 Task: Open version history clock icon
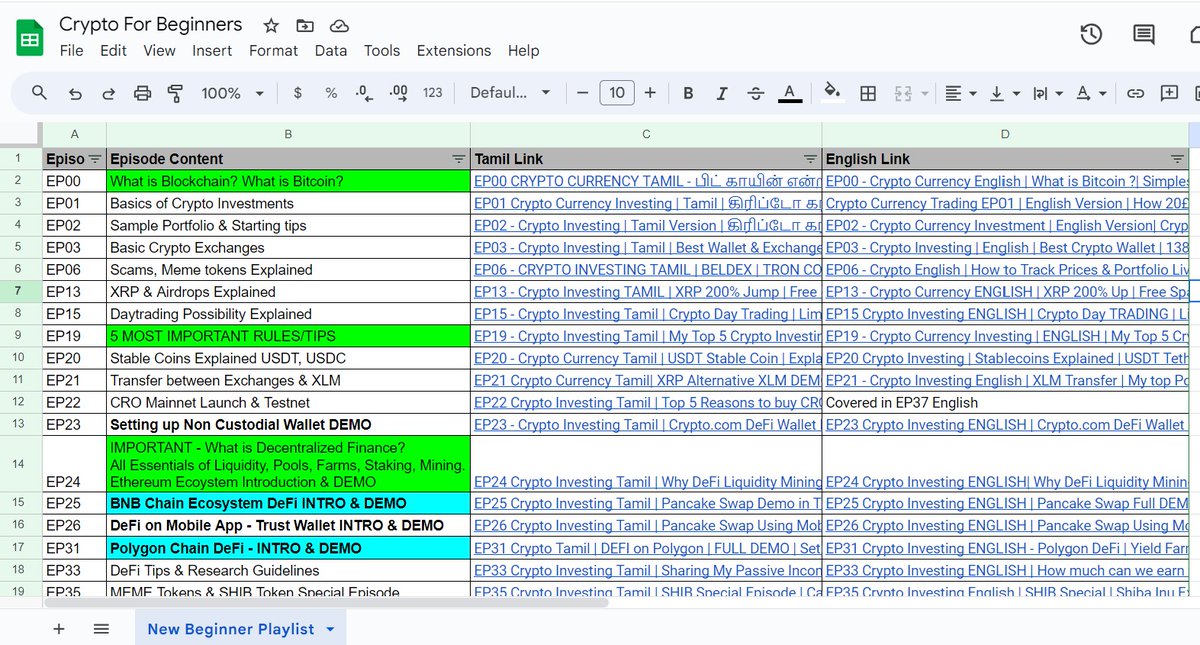[1091, 35]
